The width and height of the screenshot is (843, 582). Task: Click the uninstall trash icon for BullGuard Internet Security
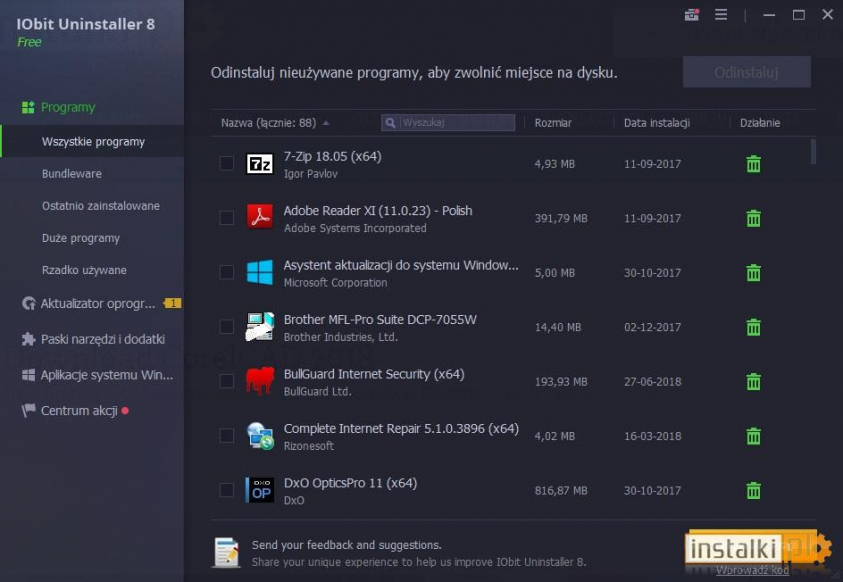(x=753, y=381)
